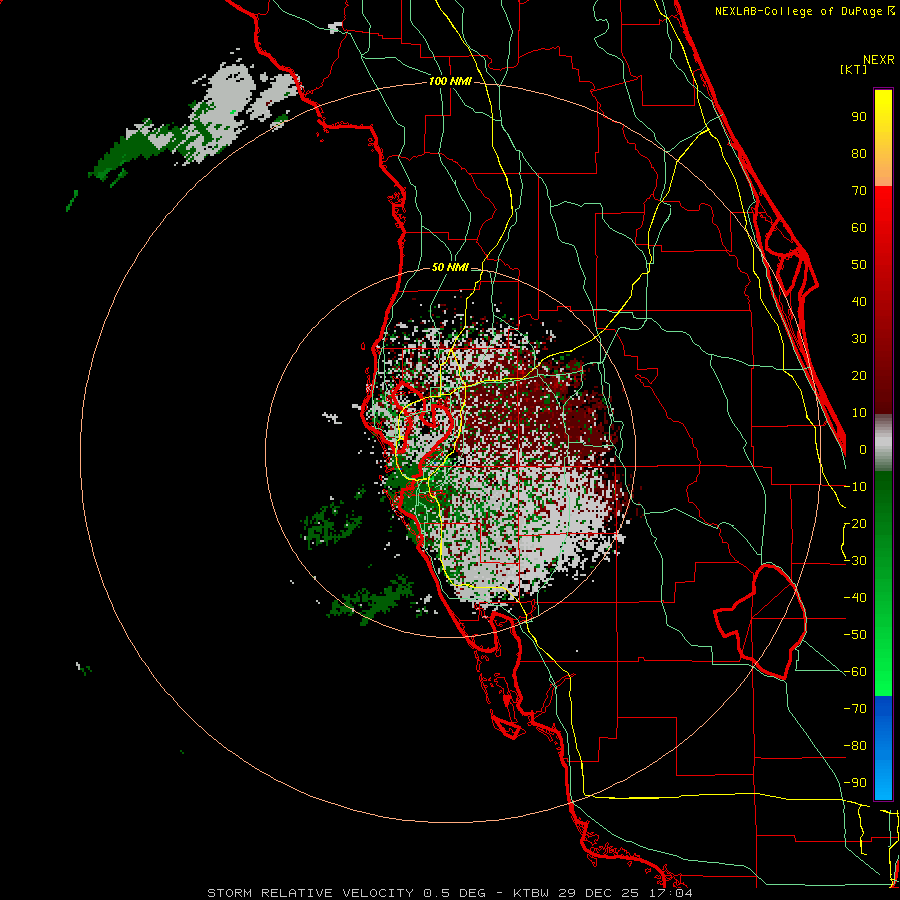Click the "70" value on the velocity scale
The image size is (900, 900).
tap(859, 191)
